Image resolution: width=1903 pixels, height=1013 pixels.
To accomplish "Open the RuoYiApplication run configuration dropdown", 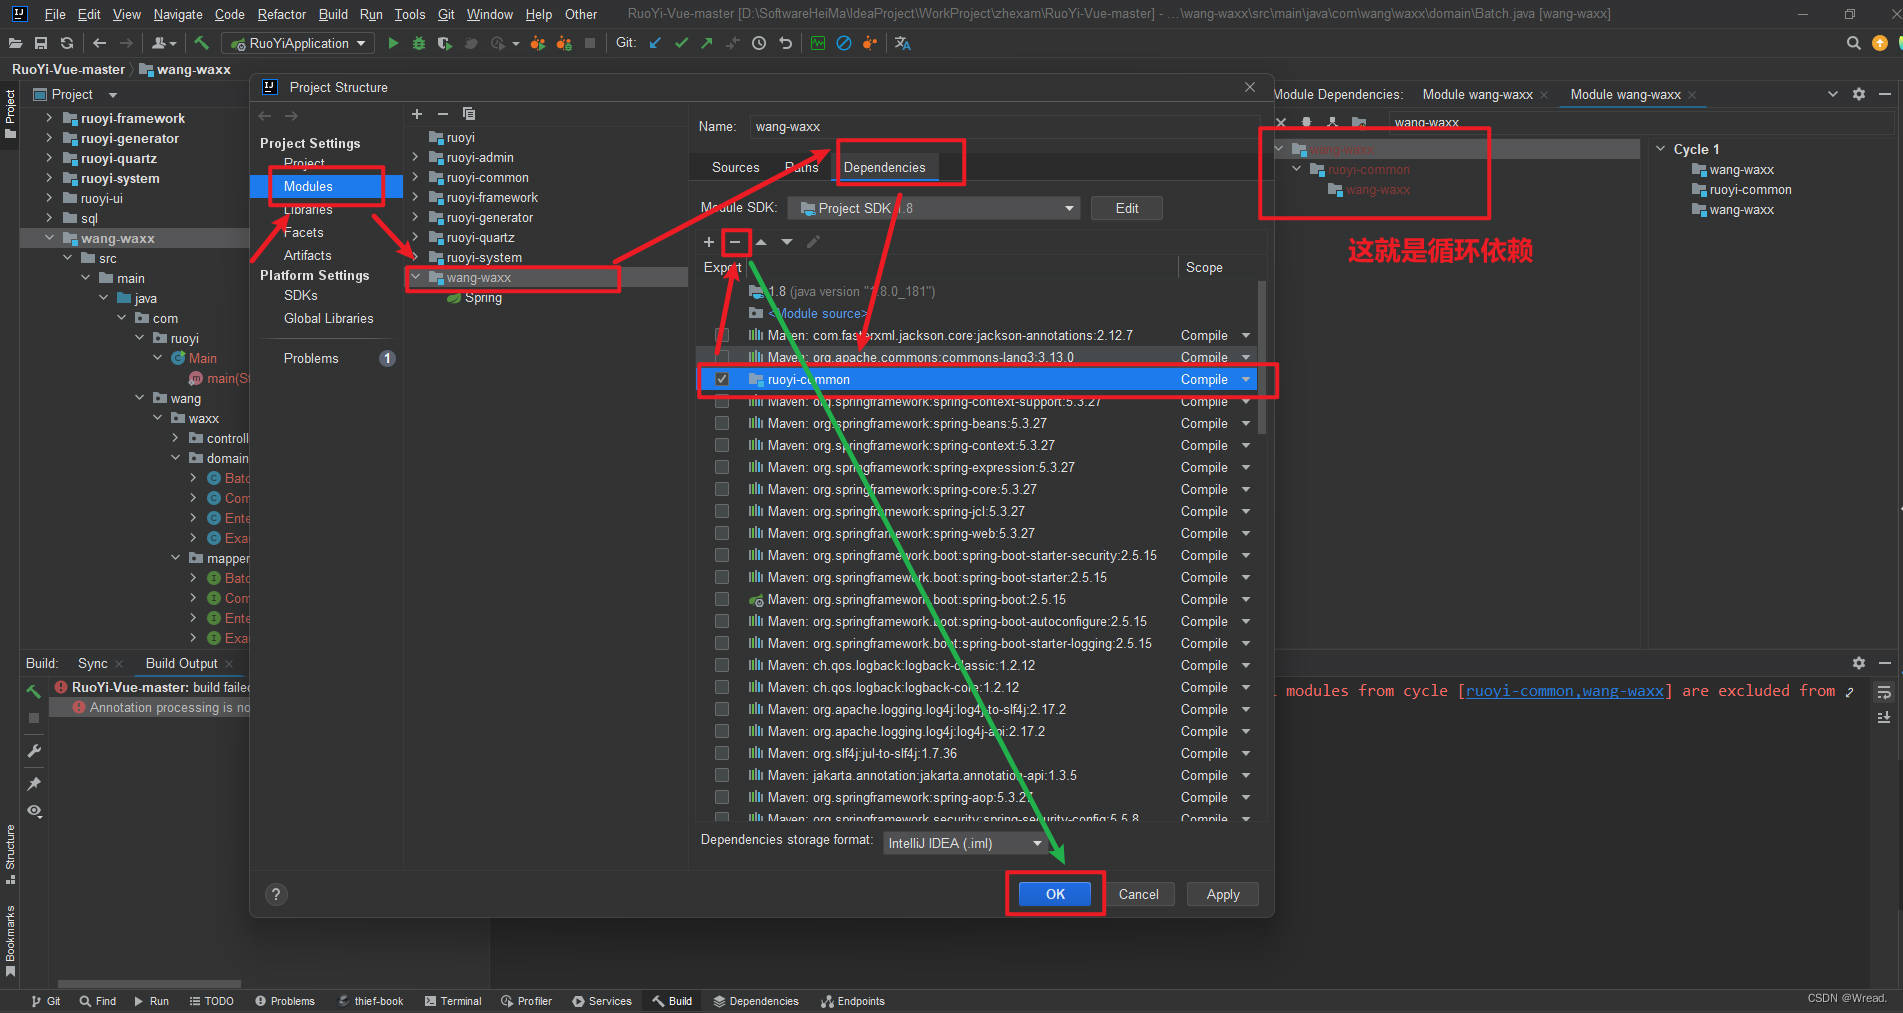I will coord(298,43).
